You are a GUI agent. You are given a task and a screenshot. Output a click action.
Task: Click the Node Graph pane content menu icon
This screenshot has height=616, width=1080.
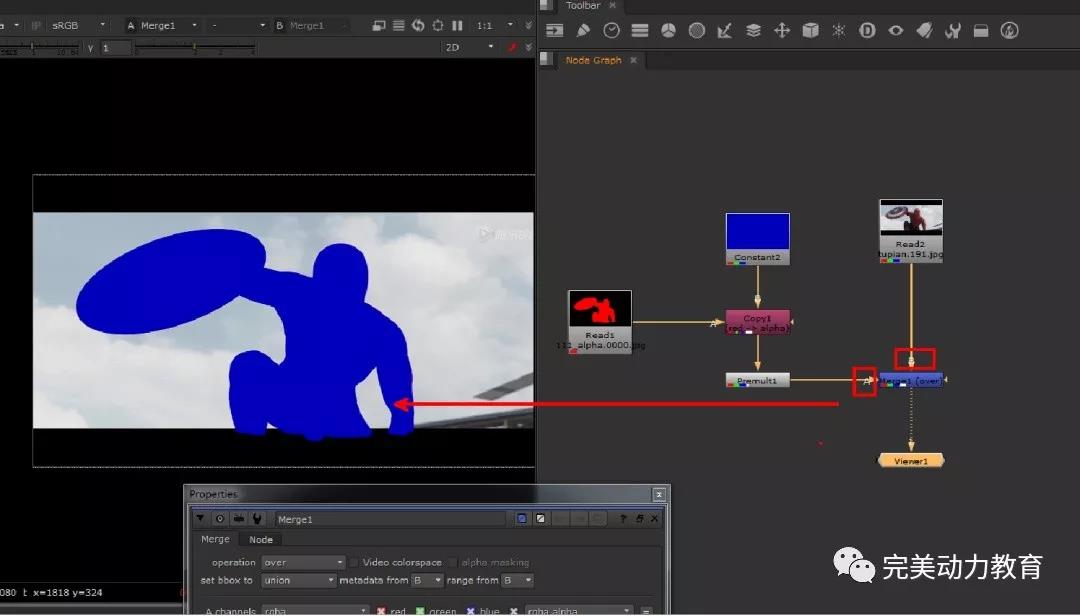pos(547,59)
